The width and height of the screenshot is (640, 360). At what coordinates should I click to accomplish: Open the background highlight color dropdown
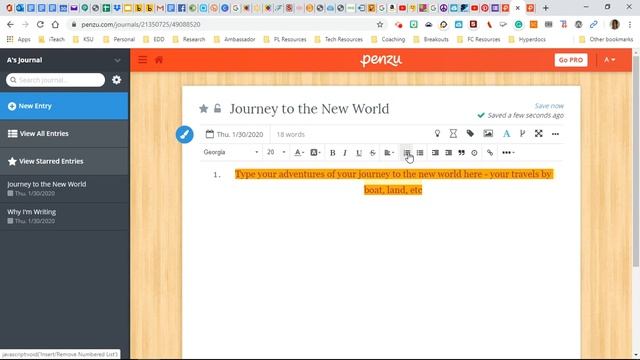tap(315, 153)
